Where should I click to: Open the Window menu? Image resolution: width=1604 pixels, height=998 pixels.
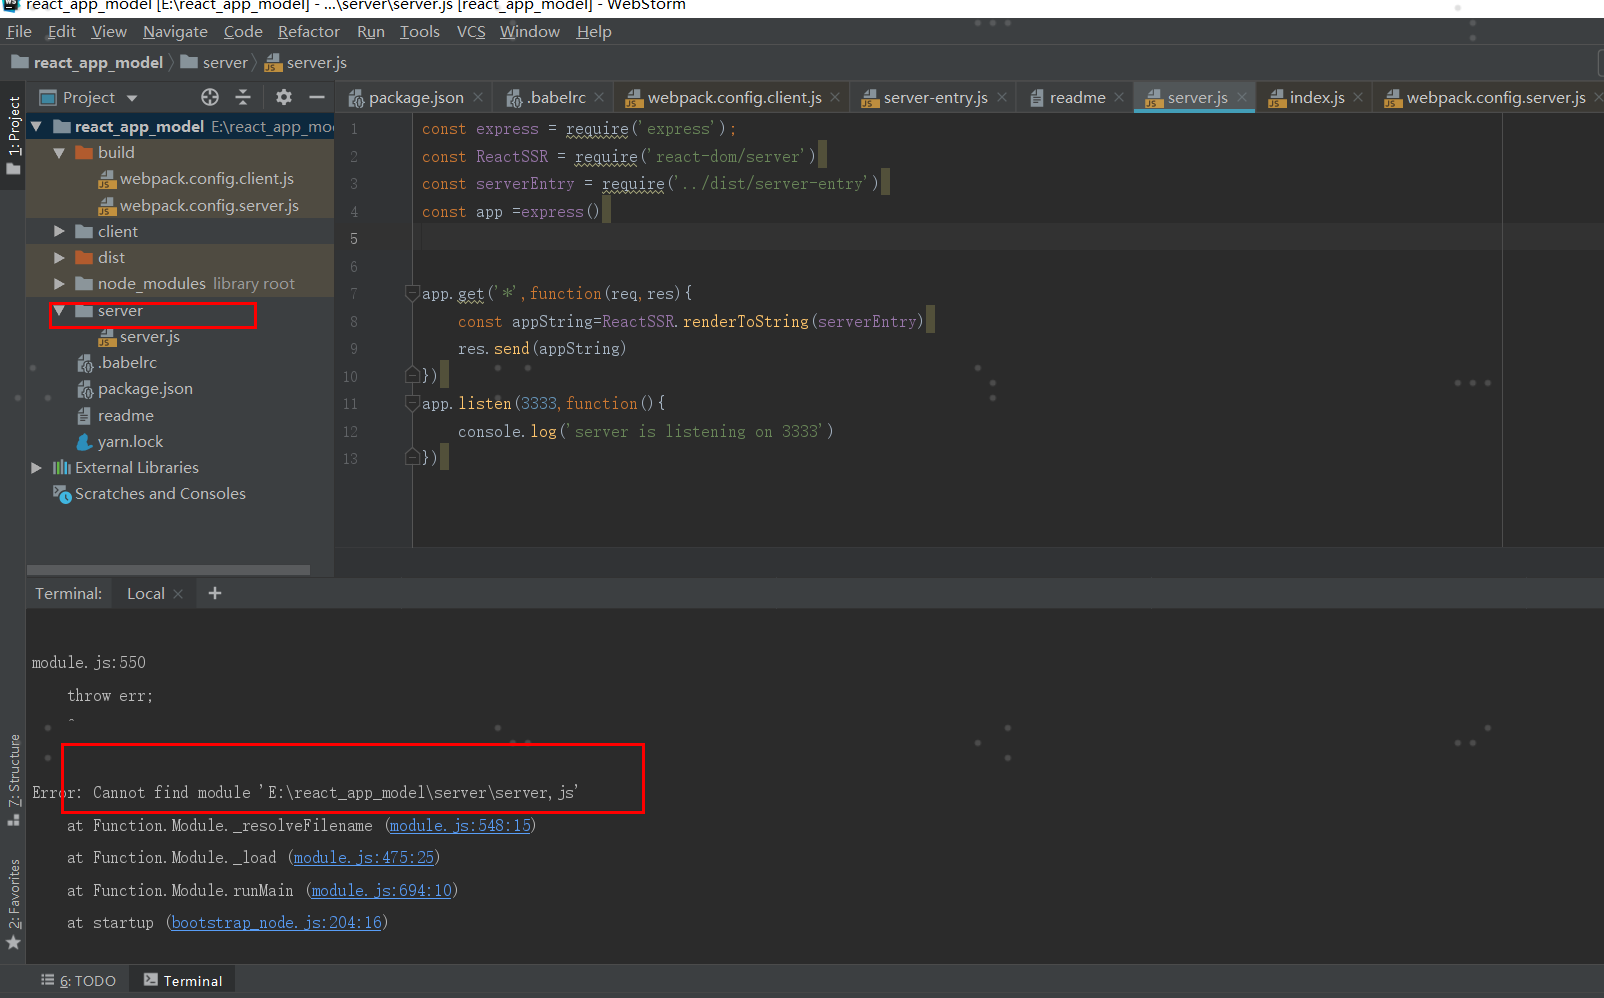click(x=530, y=31)
